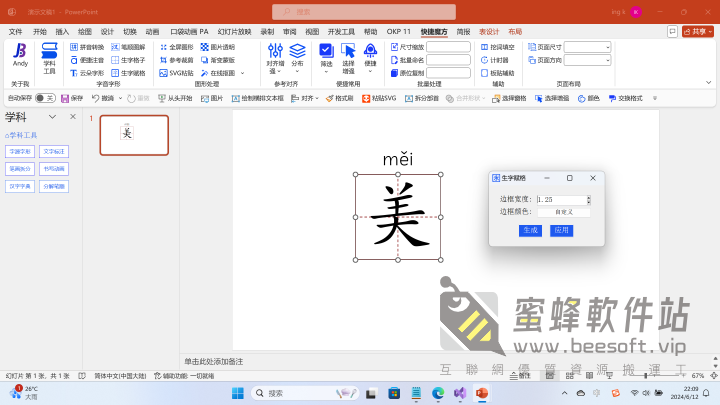This screenshot has width=720, height=405.
Task: Pick border color via 自定义 swatch
Action: click(x=564, y=212)
